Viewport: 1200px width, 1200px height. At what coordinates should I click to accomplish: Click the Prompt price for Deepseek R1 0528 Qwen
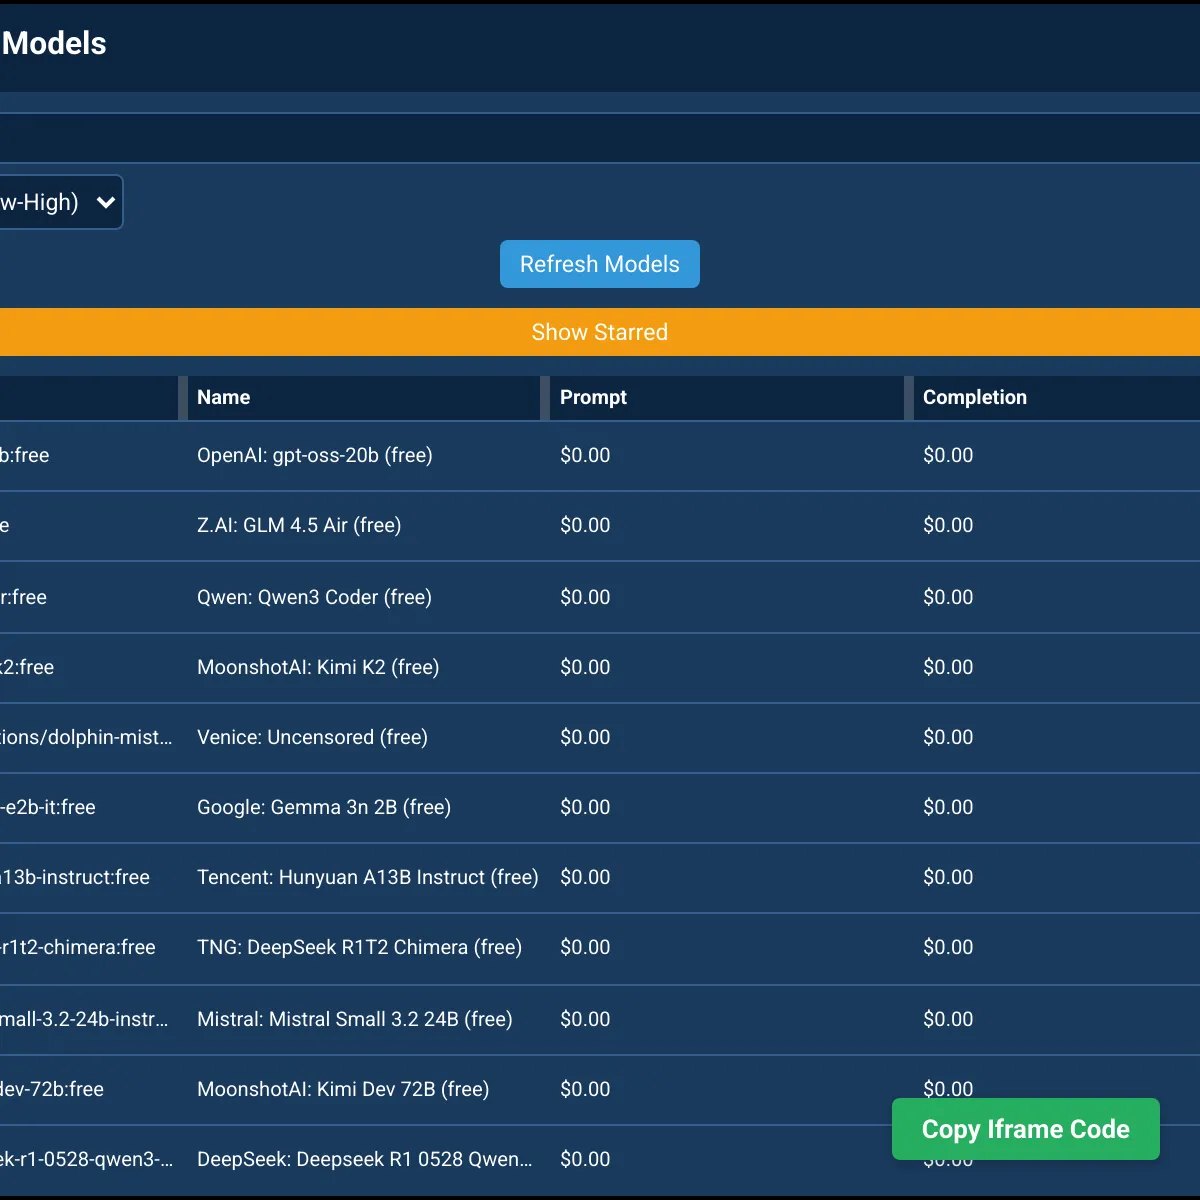point(585,1159)
